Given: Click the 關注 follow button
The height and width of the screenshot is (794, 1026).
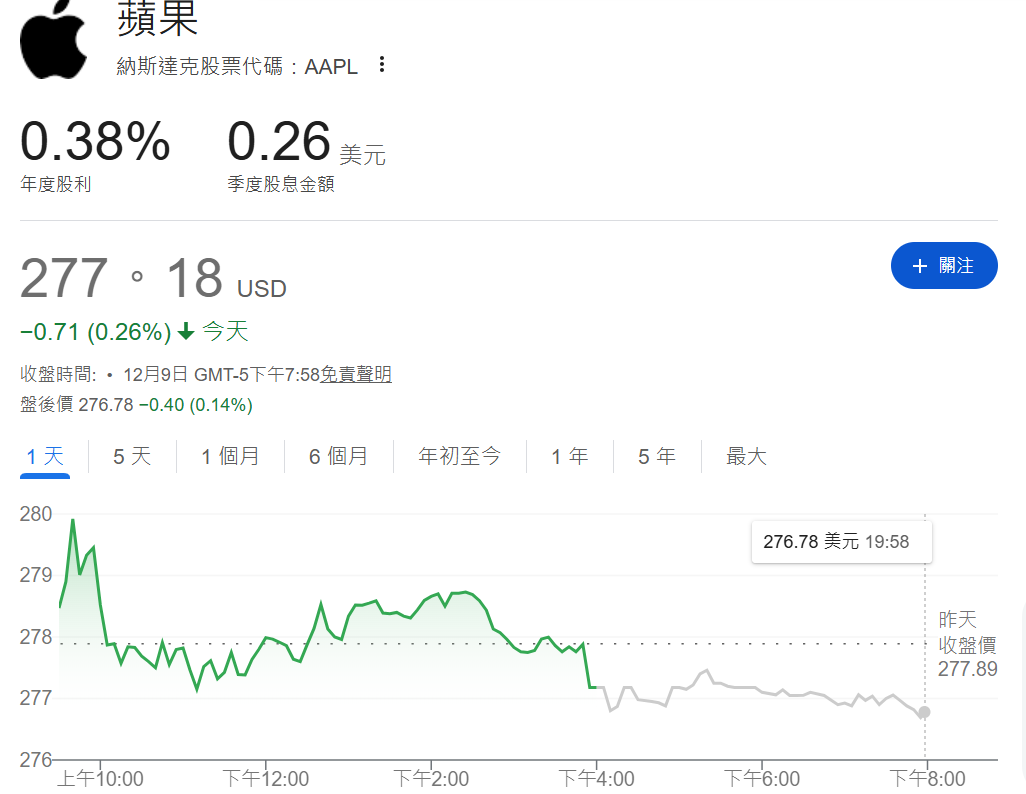Looking at the screenshot, I should tap(944, 265).
